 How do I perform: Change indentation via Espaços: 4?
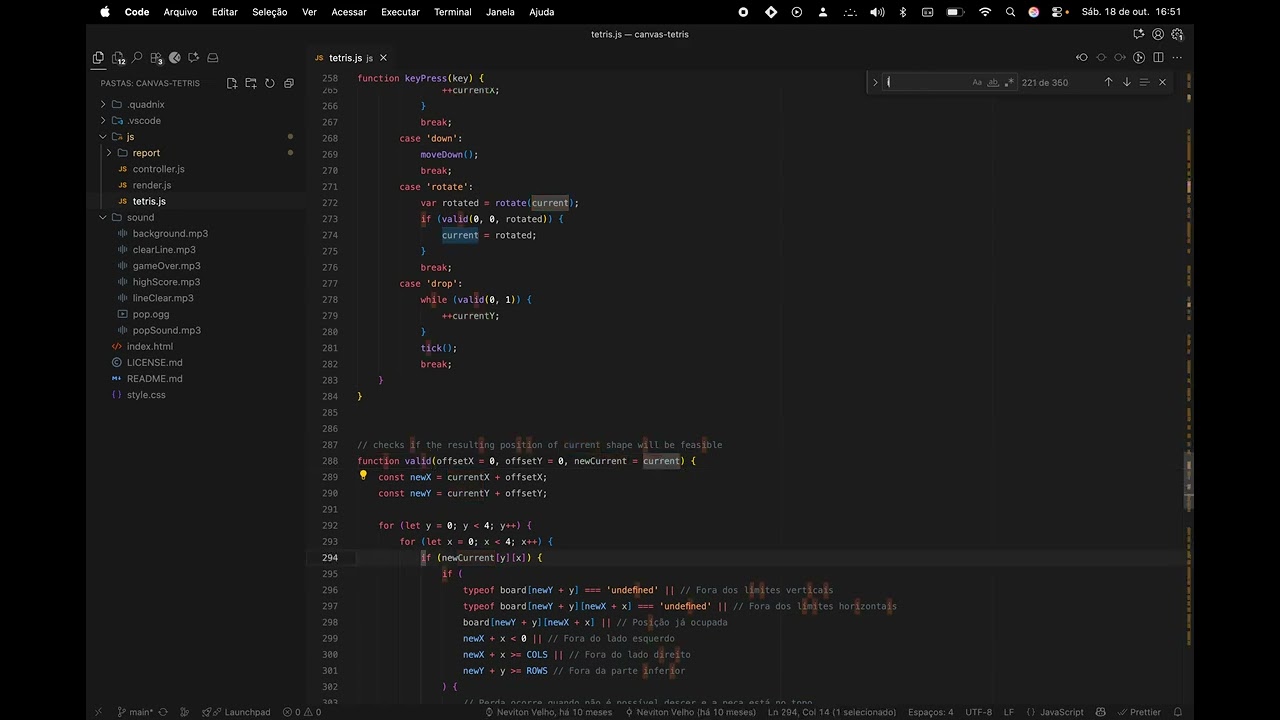pyautogui.click(x=930, y=712)
